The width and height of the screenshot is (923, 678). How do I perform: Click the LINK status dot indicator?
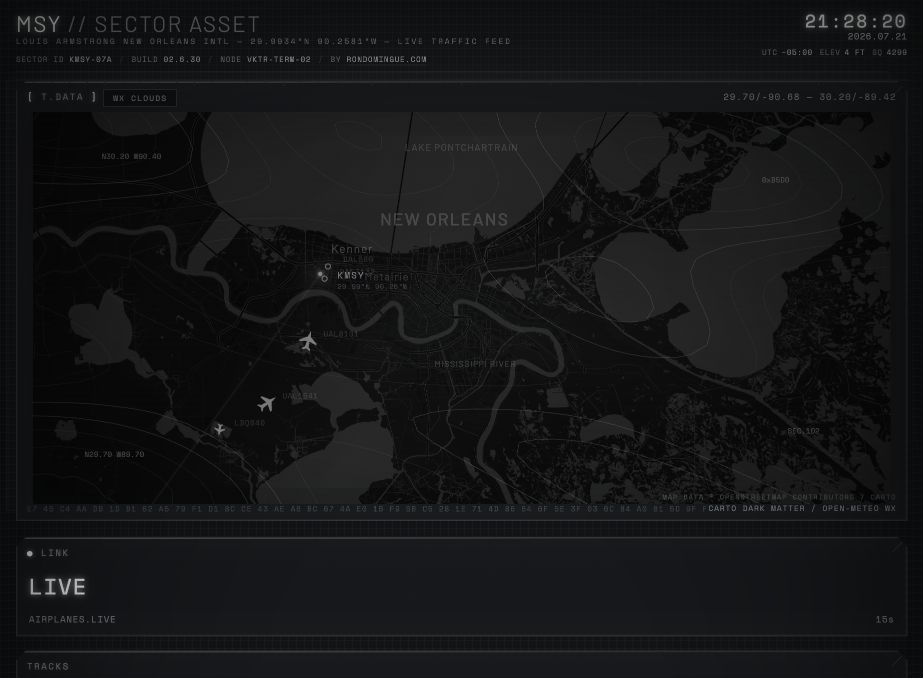(x=30, y=553)
